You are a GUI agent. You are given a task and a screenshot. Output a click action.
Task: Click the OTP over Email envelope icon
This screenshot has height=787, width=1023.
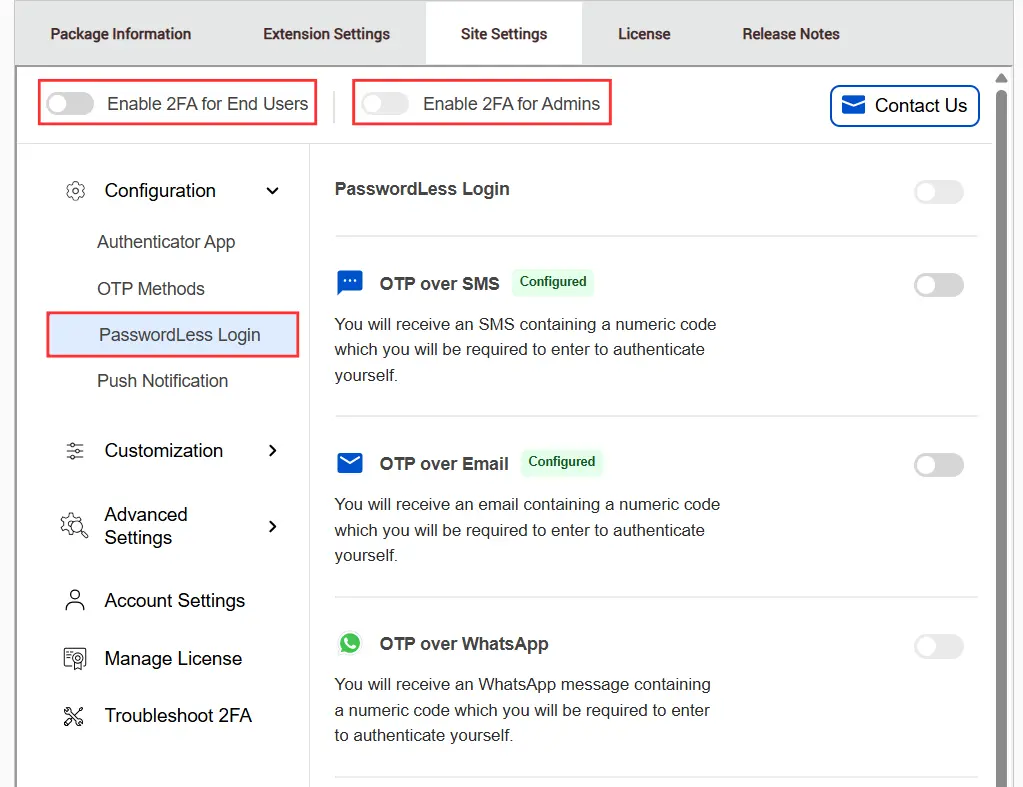tap(349, 462)
